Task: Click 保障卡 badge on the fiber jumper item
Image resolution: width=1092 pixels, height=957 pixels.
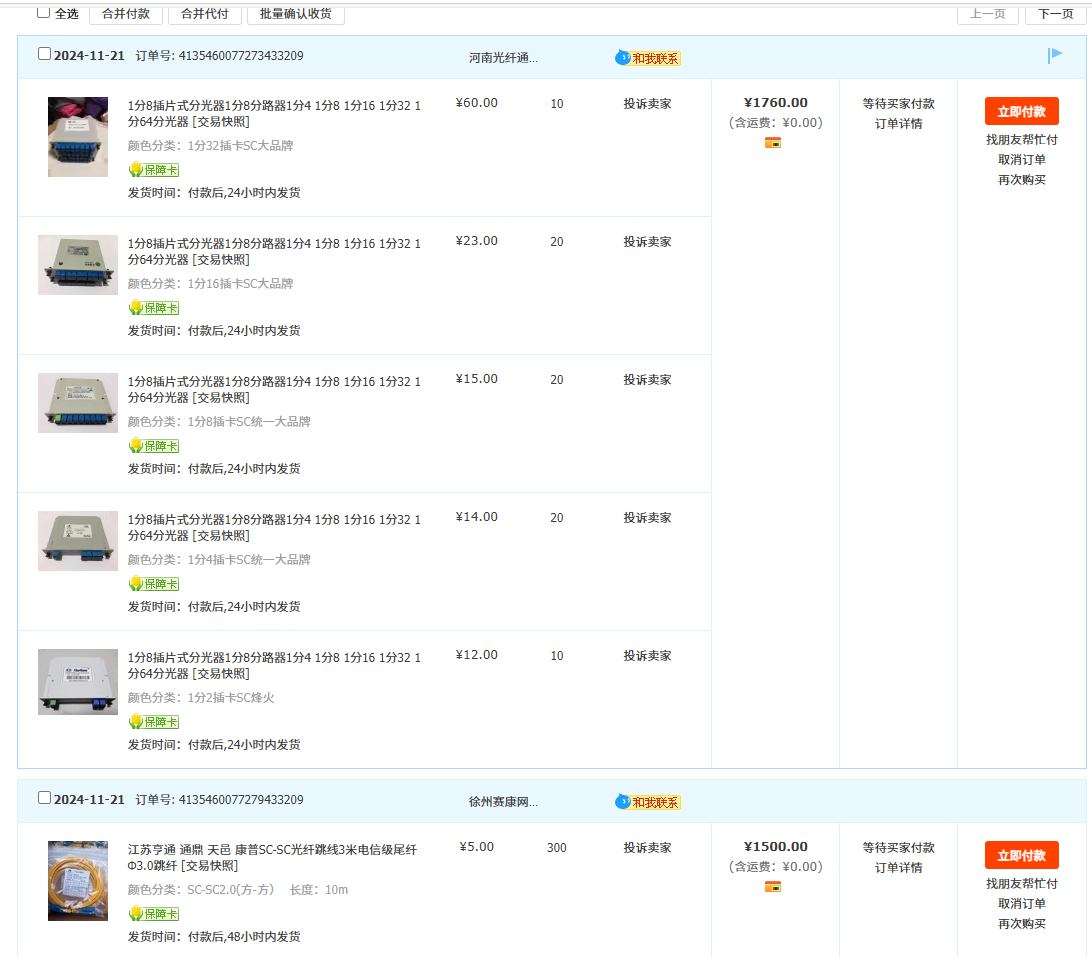Action: pos(154,913)
